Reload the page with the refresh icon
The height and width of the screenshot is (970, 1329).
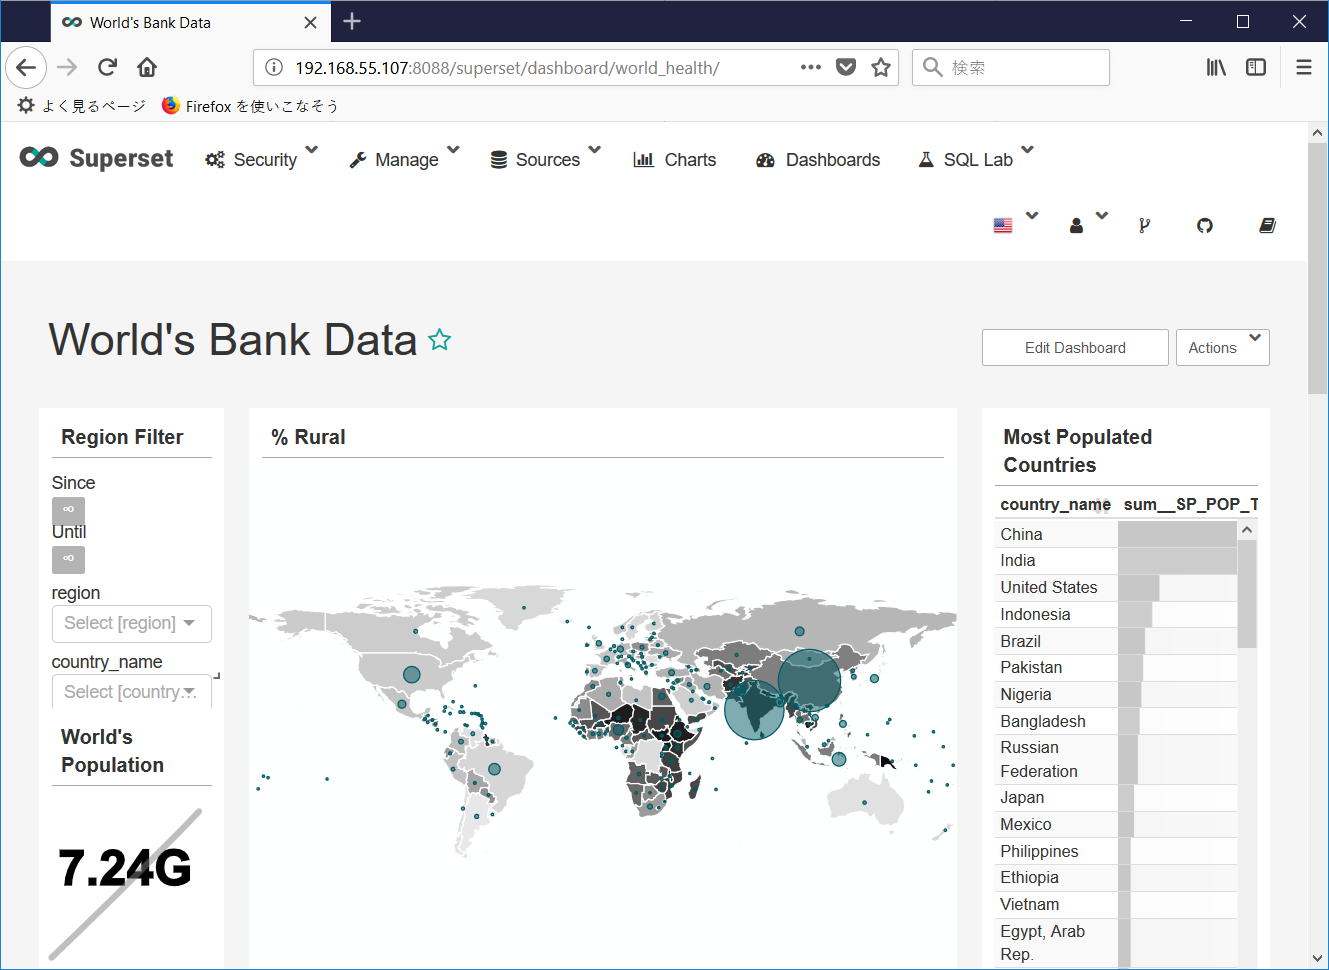tap(107, 67)
